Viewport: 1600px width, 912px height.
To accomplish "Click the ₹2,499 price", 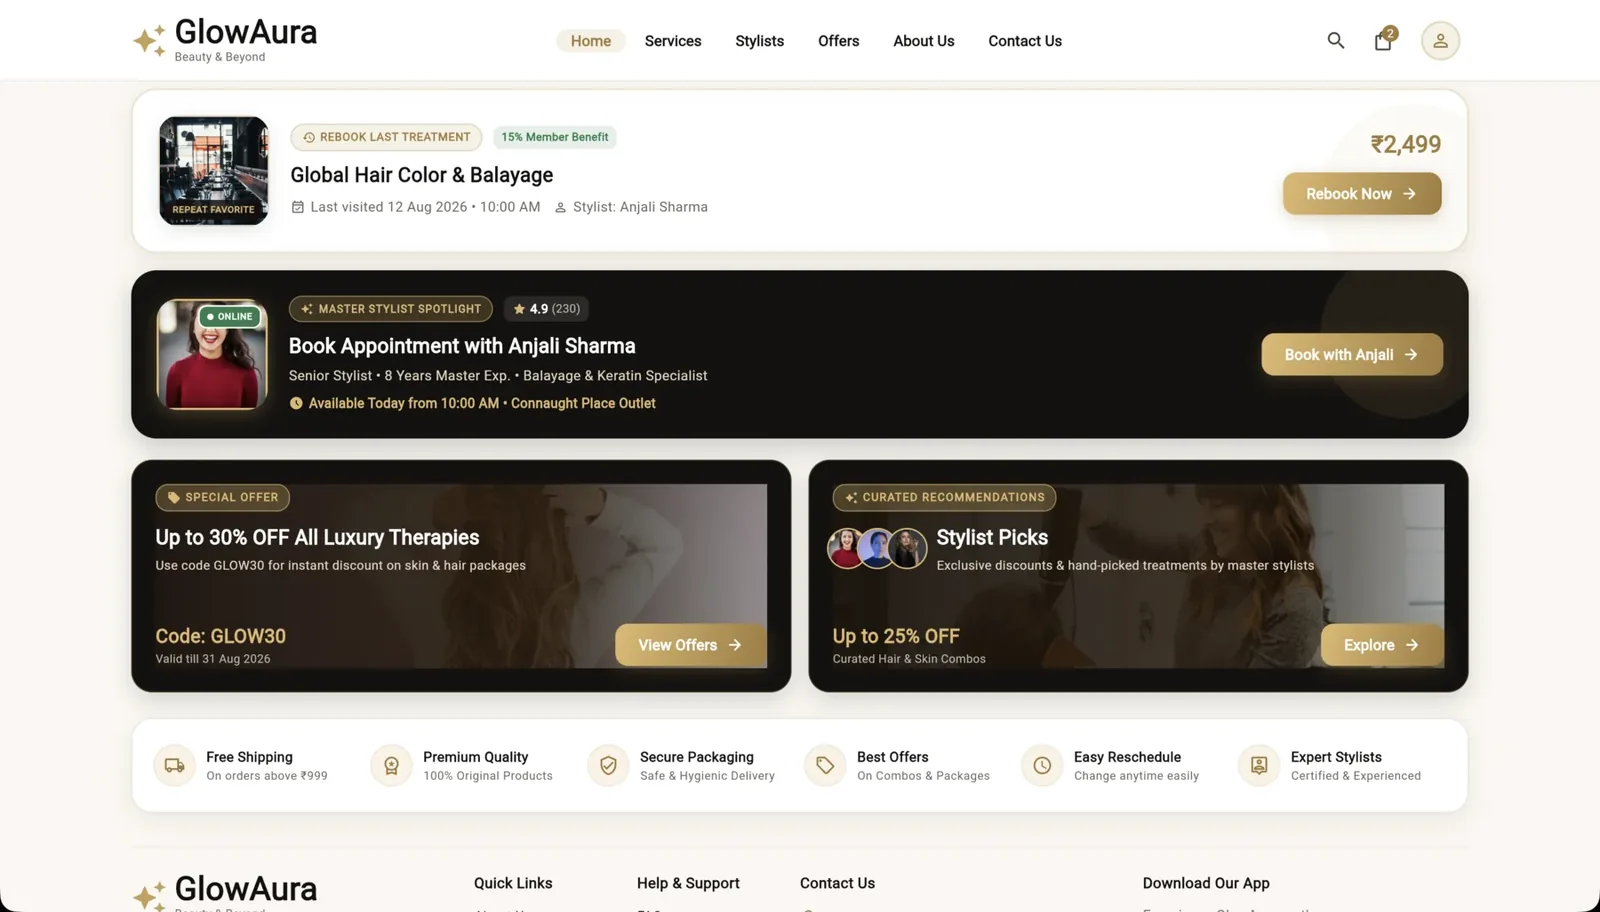I will 1406,144.
